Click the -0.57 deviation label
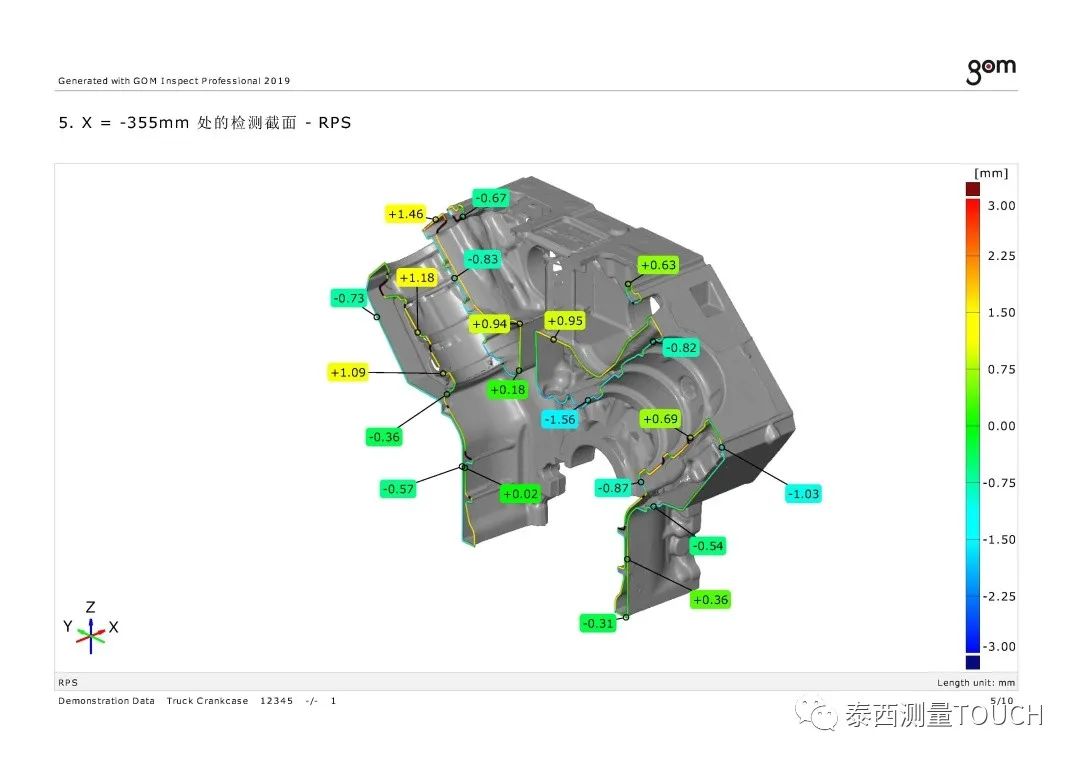This screenshot has width=1080, height=763. tap(398, 490)
